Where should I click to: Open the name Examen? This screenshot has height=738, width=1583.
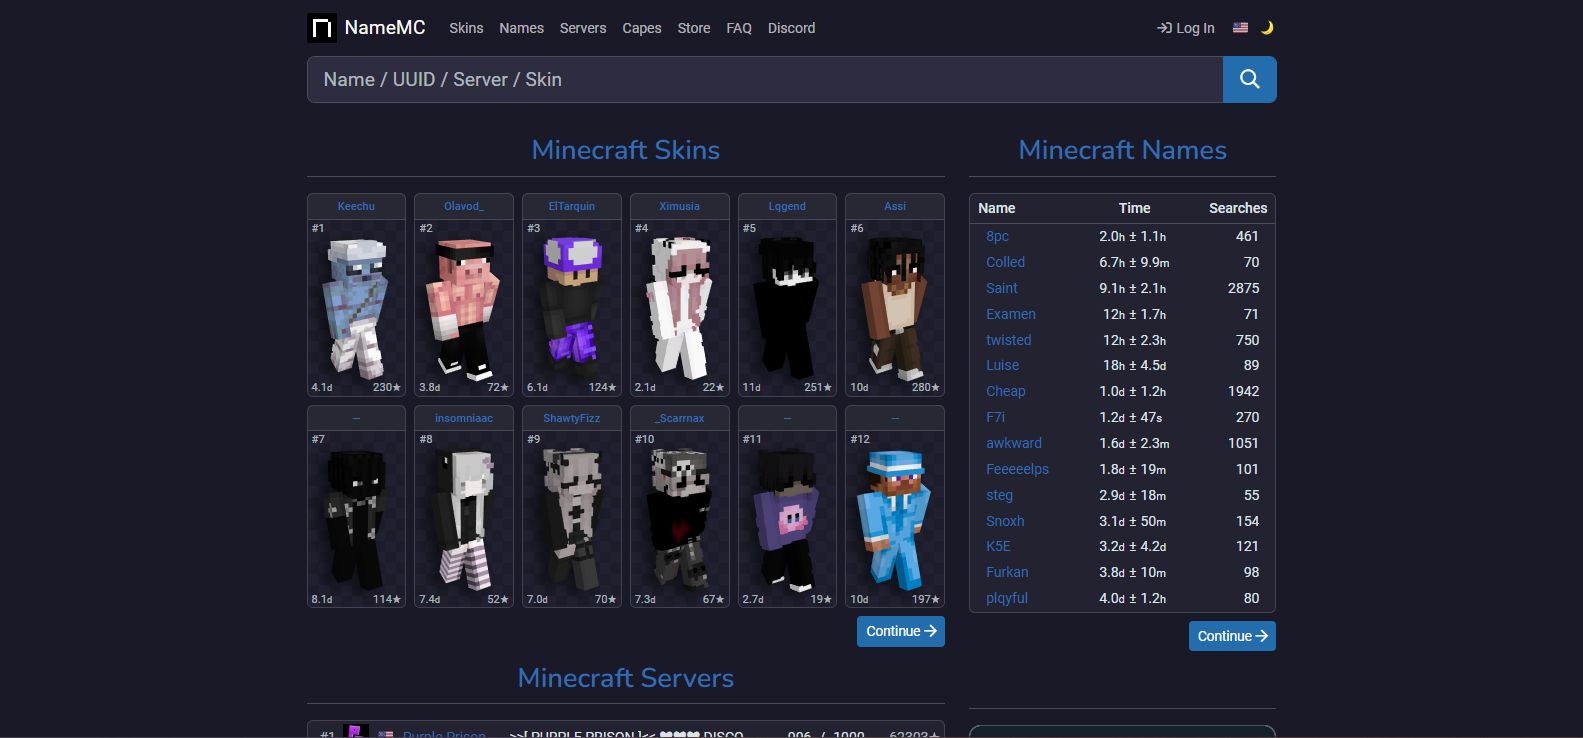coord(1011,314)
